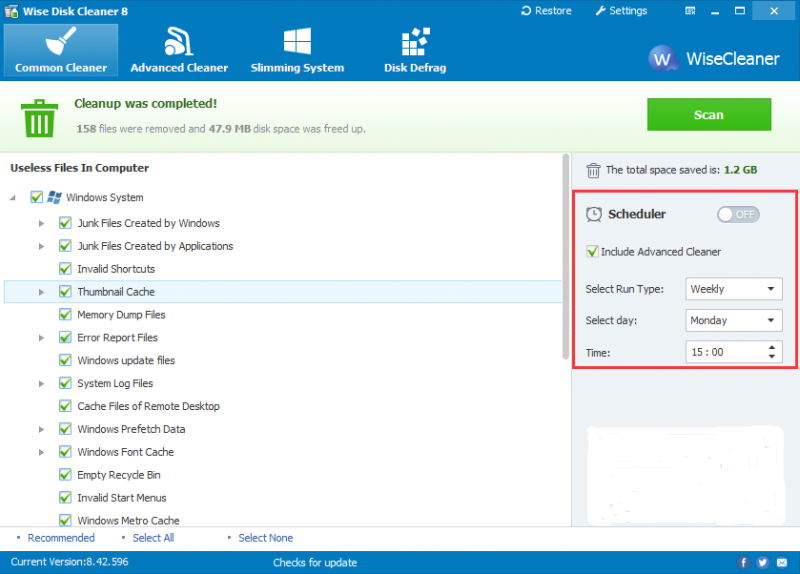Expand the System Log Files node

tap(41, 384)
